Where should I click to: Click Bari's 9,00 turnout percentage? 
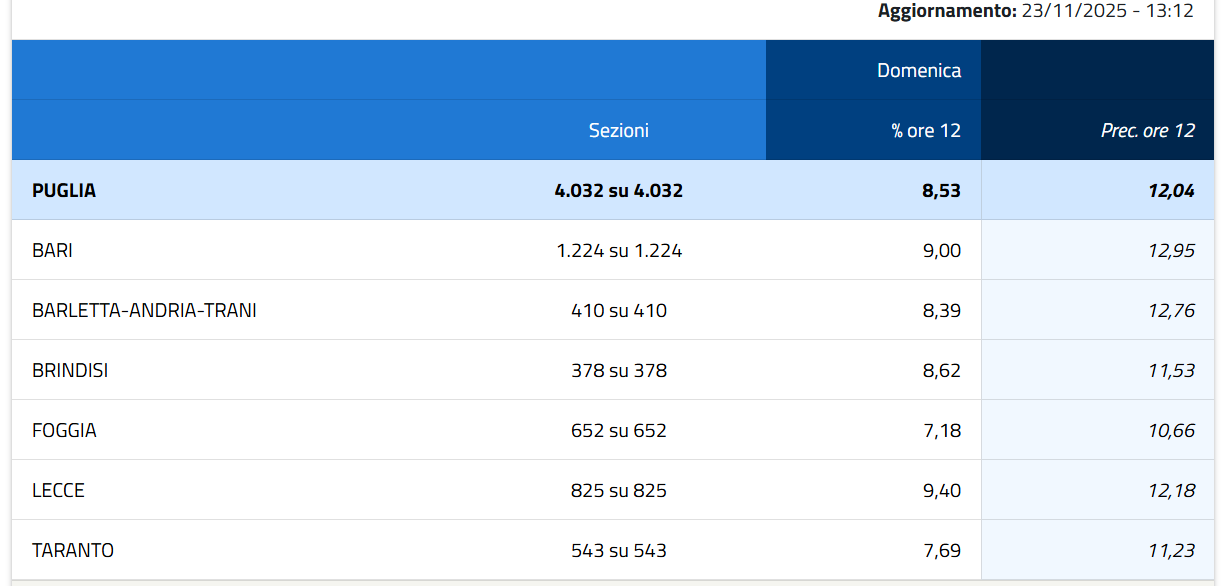click(941, 250)
